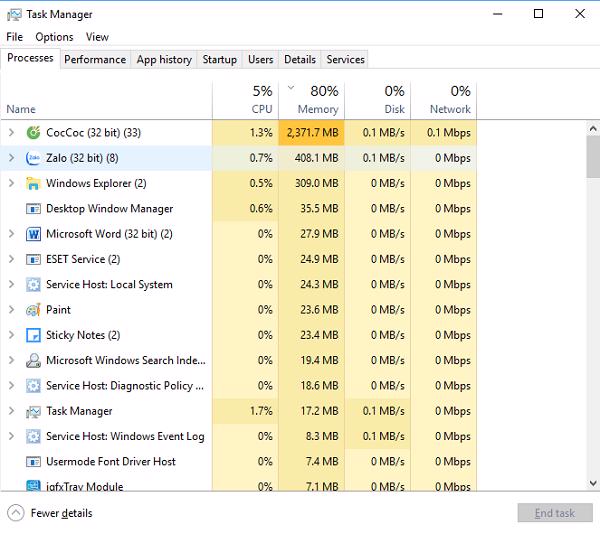Select the Windows Explorer folder icon
600x534 pixels.
(33, 183)
